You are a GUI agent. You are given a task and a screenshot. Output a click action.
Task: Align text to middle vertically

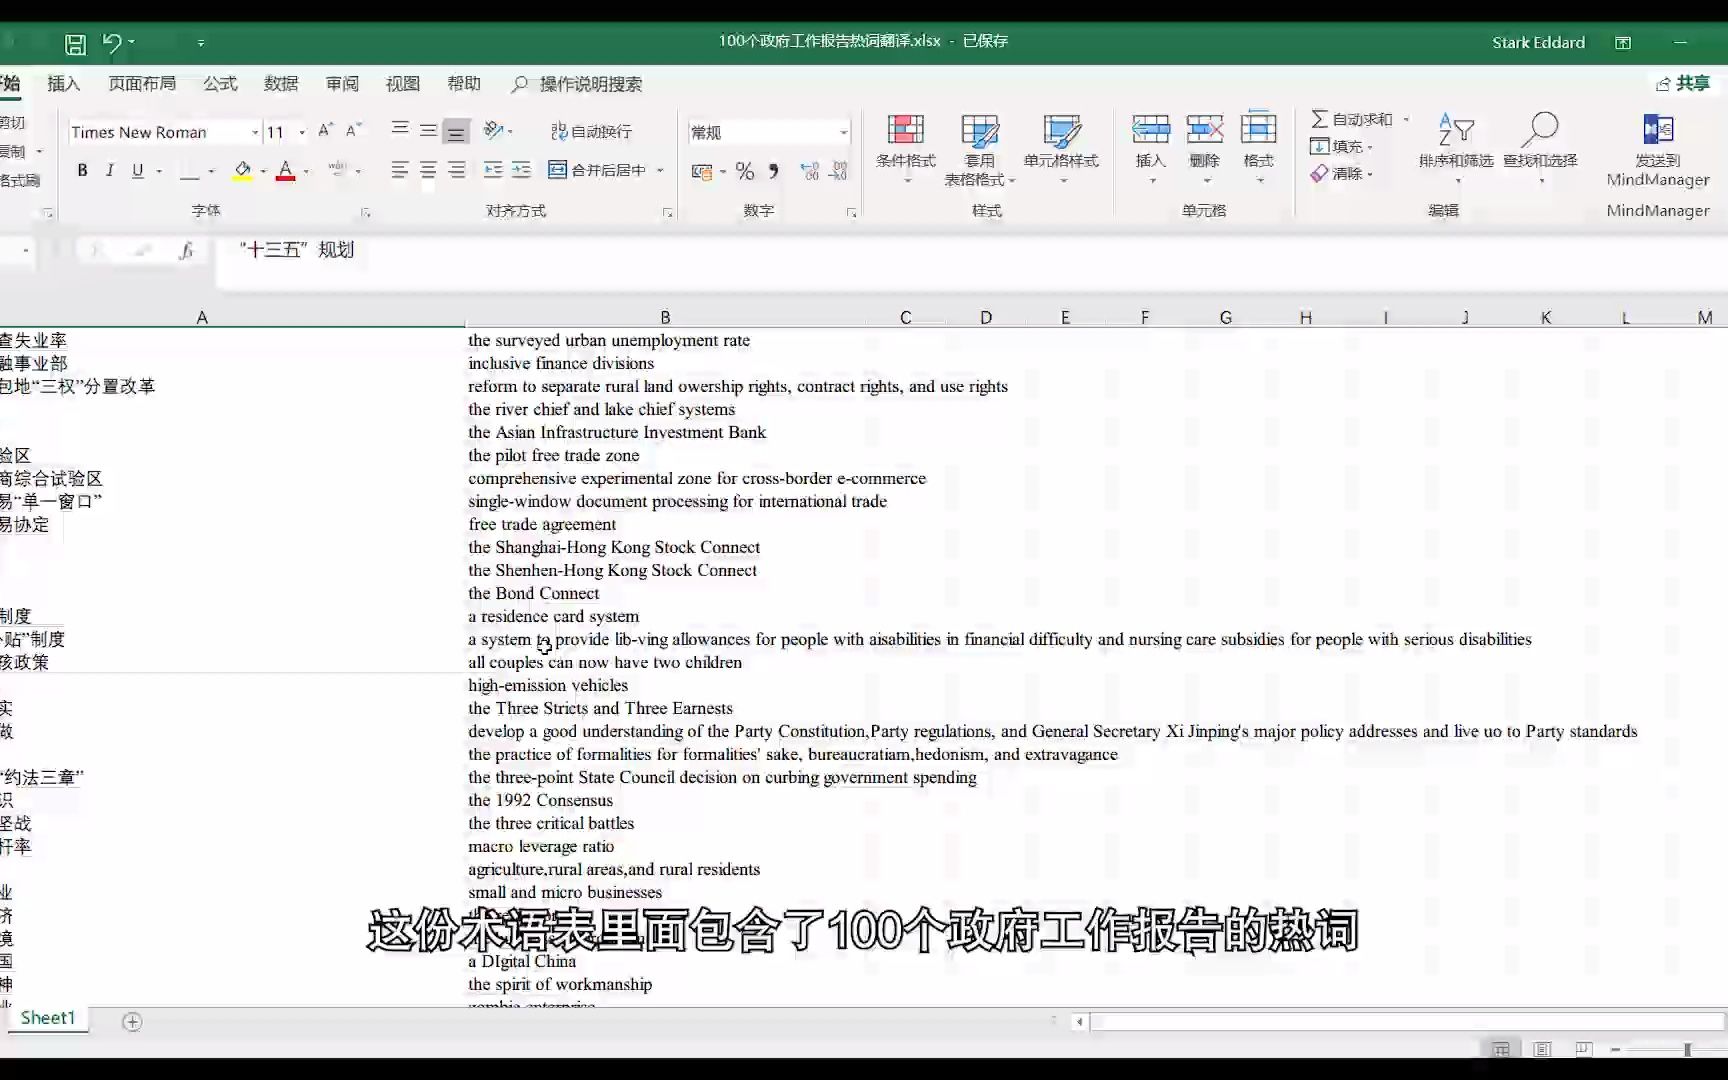(428, 130)
